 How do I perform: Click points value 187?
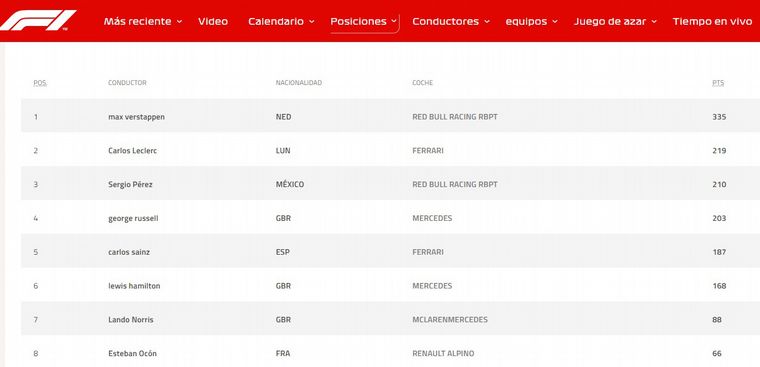719,252
